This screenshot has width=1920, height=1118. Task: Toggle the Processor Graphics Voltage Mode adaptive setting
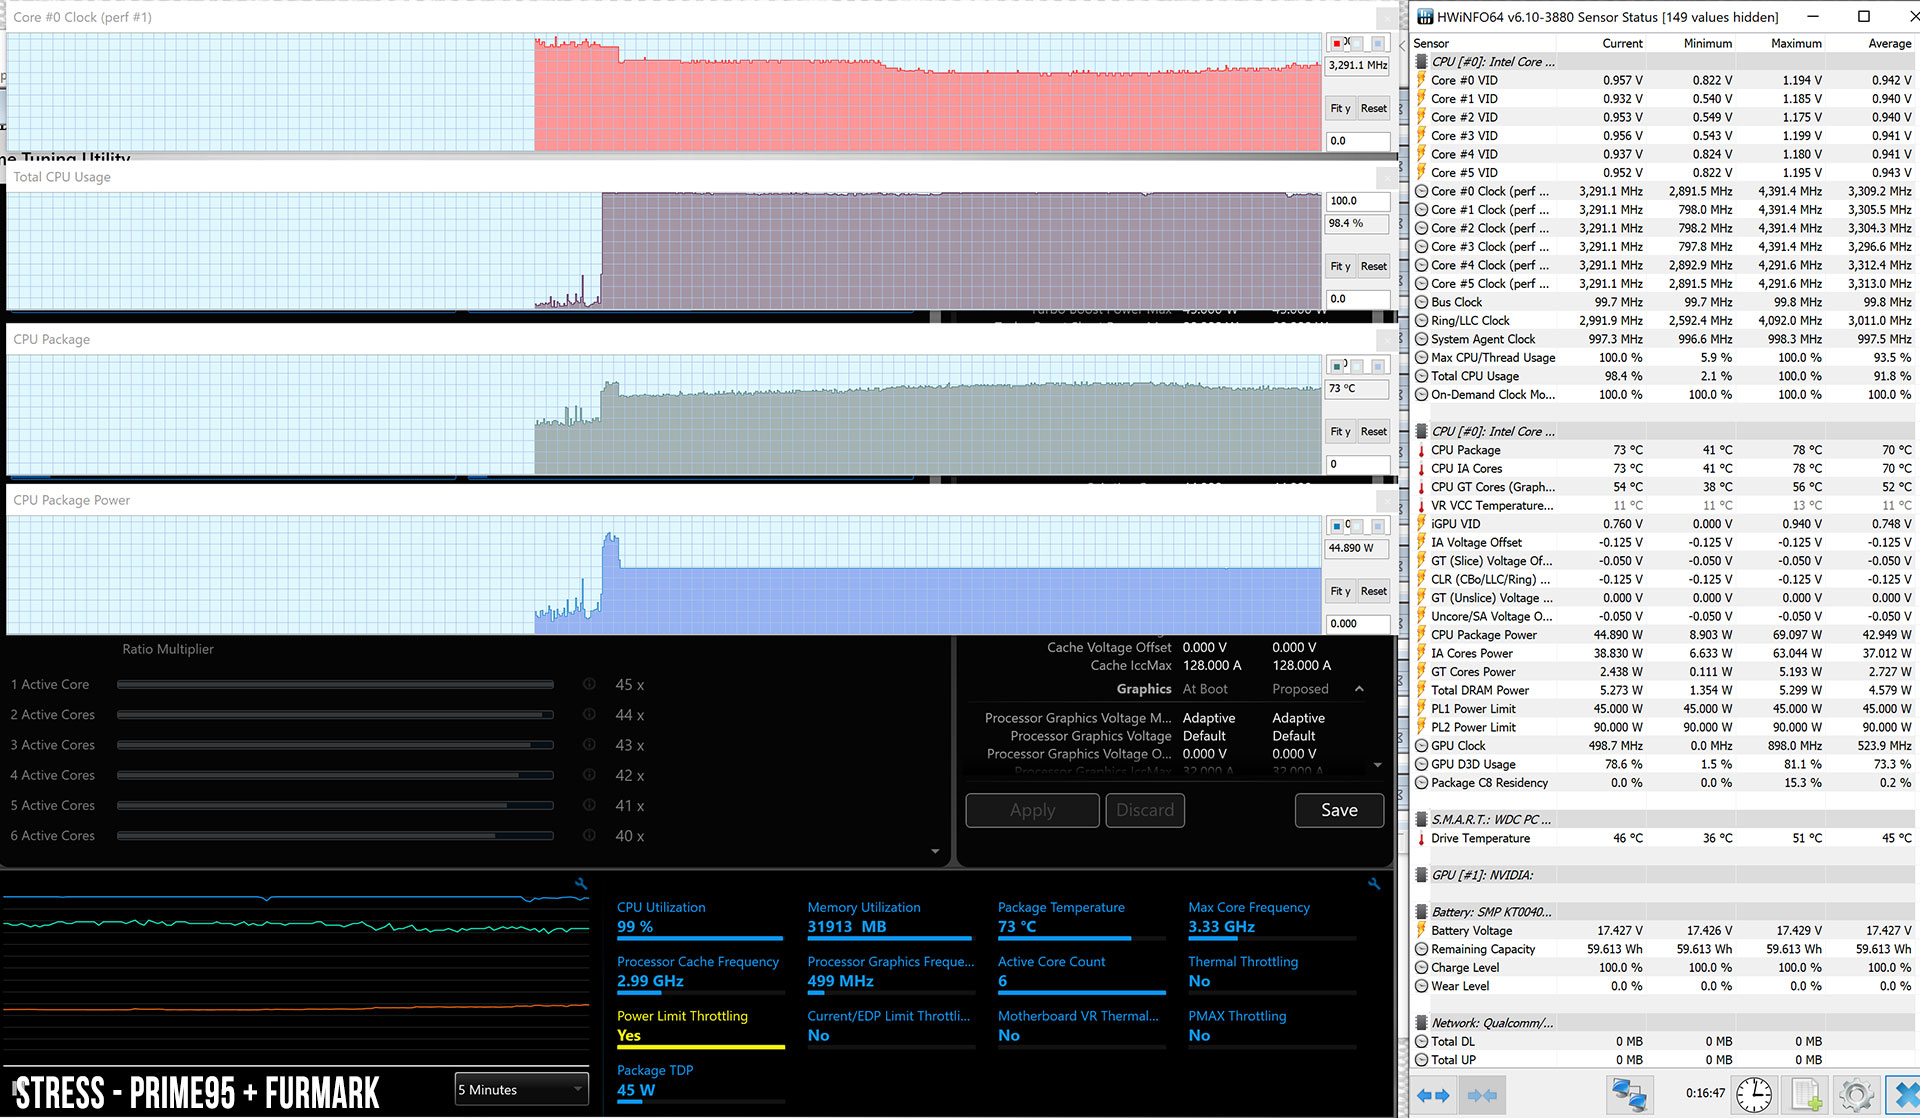[1293, 716]
